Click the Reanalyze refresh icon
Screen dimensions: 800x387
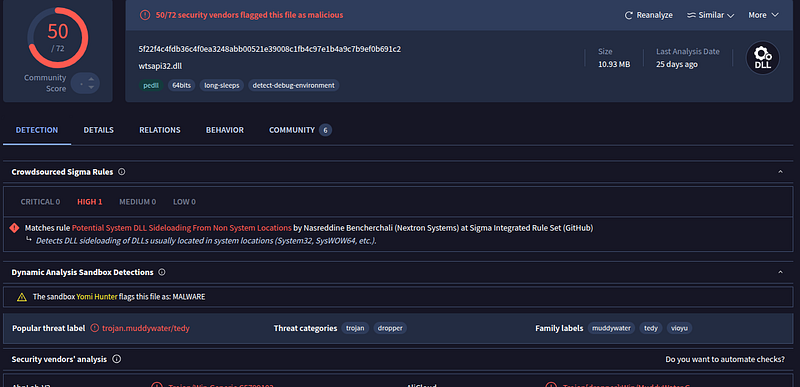click(x=629, y=15)
